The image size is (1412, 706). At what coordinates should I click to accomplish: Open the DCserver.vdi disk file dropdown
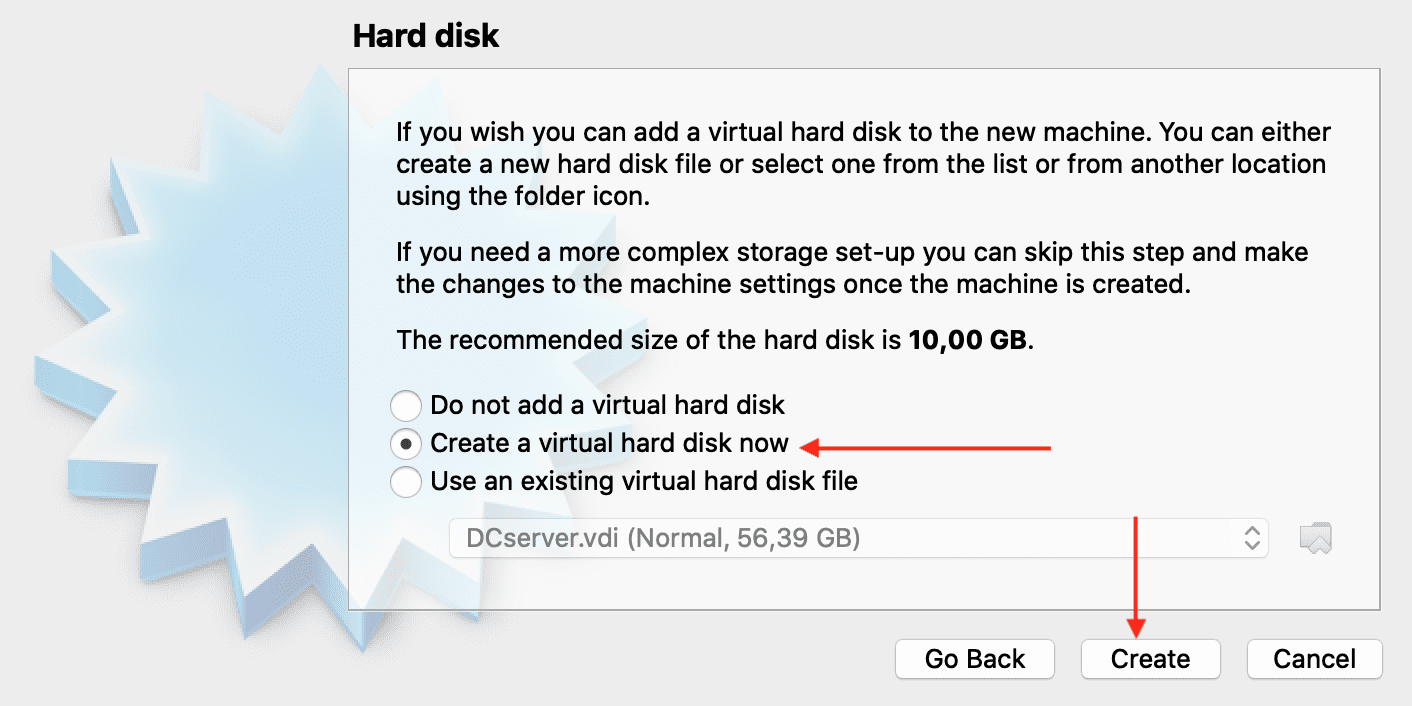(858, 539)
